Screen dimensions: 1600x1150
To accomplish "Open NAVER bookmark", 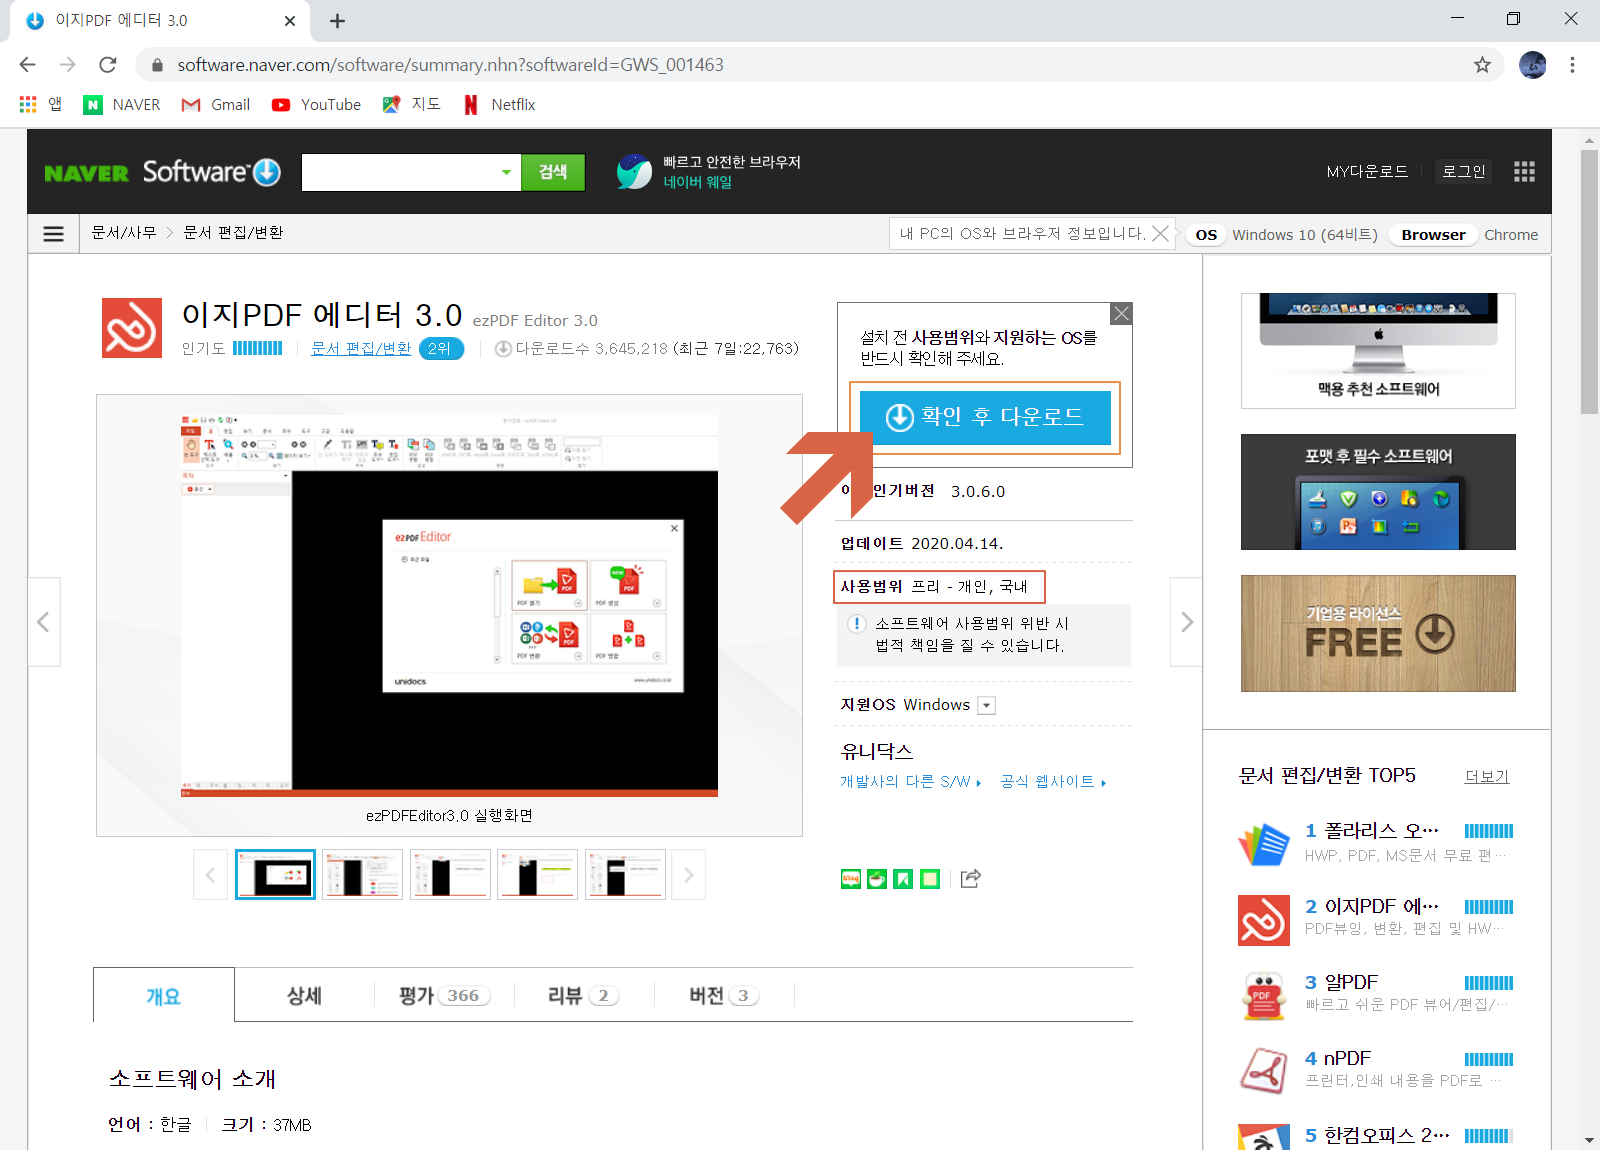I will (122, 104).
